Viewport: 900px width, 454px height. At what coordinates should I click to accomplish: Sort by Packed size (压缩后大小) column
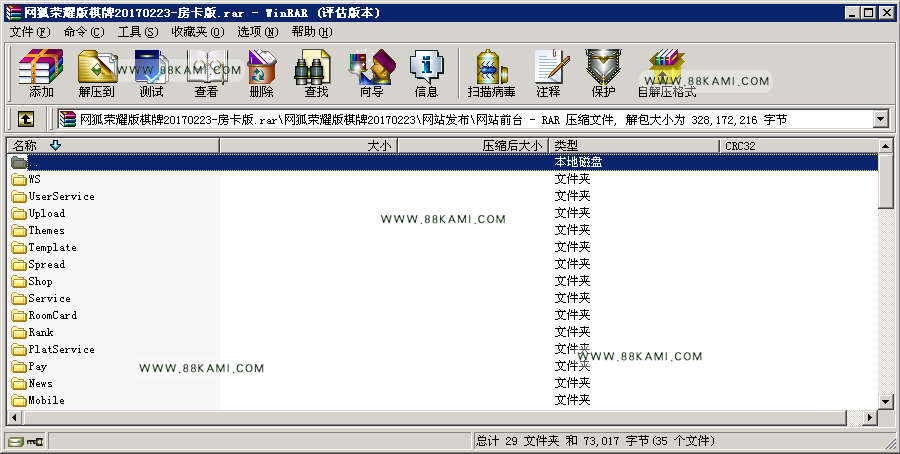473,146
